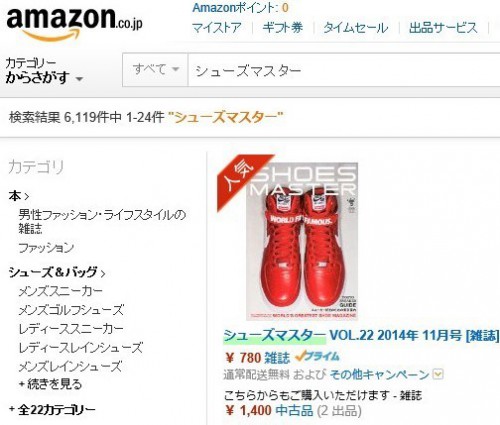Open the Shoes Master magazine cover thumbnail

302,241
